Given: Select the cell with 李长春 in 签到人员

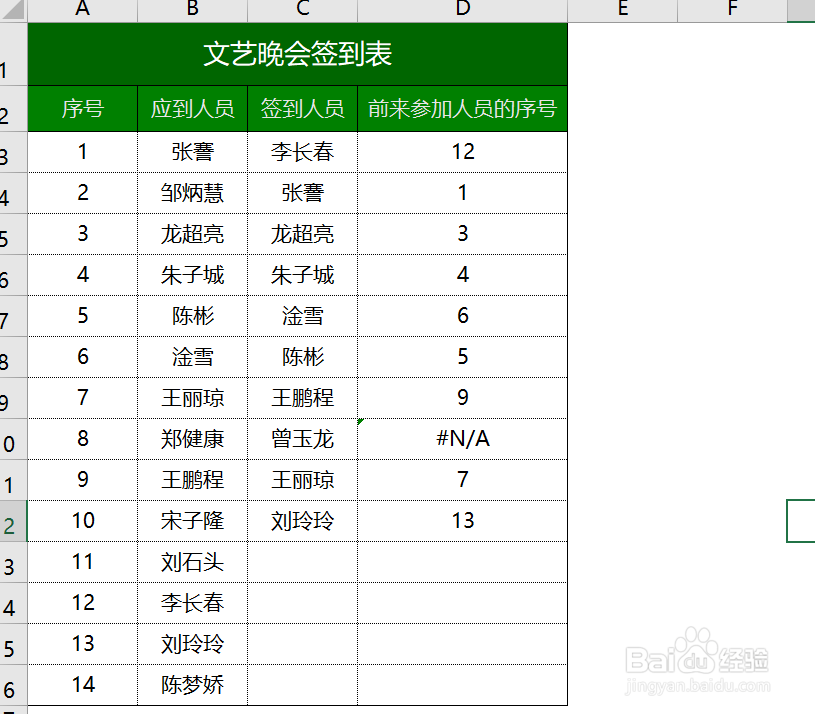Looking at the screenshot, I should 301,151.
